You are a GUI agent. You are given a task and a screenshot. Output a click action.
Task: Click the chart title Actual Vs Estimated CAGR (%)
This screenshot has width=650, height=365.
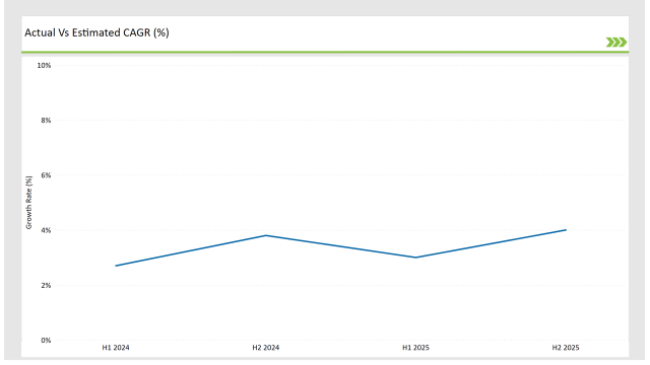tap(97, 33)
